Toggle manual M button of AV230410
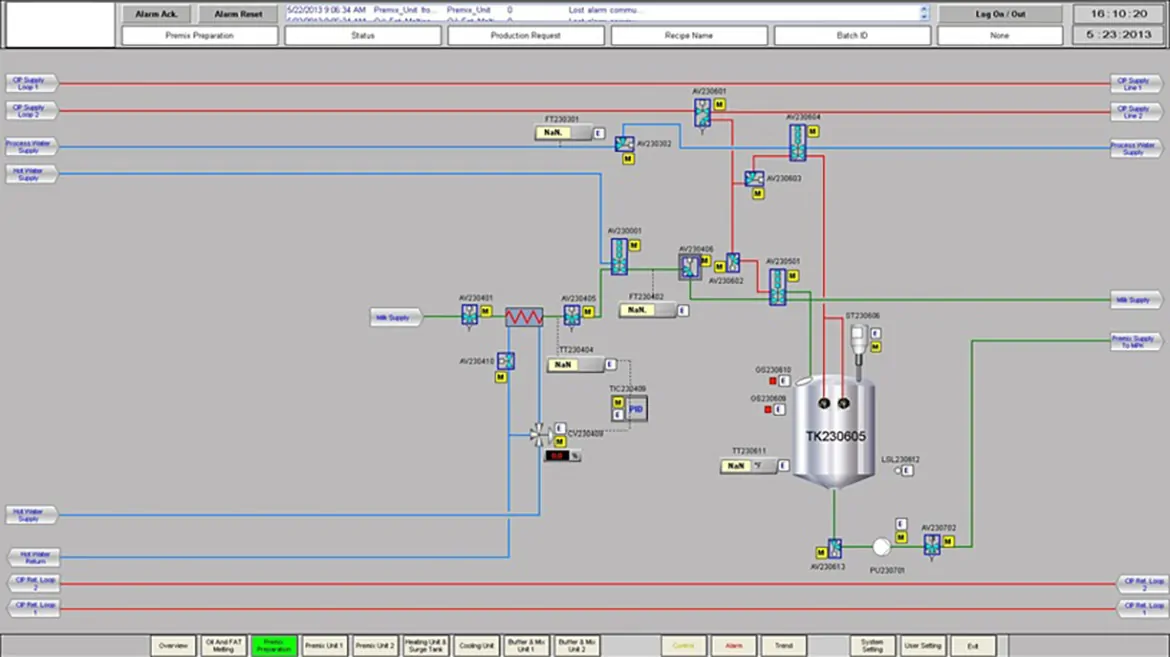The height and width of the screenshot is (657, 1170). point(501,377)
